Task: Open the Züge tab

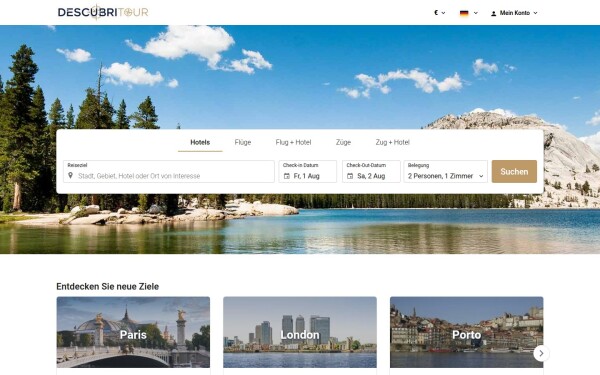Action: 343,142
